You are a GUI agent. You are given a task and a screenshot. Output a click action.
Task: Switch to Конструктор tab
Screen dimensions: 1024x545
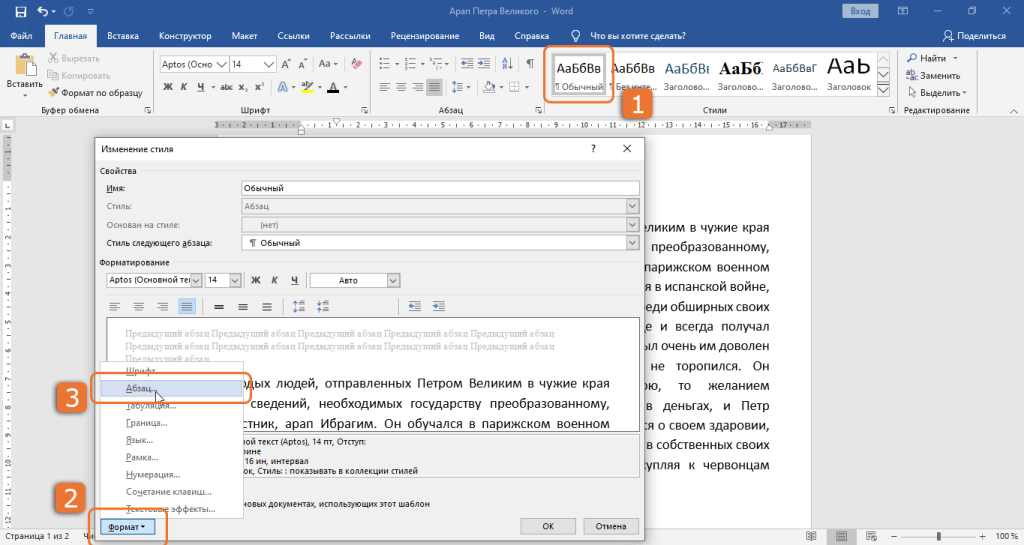(x=185, y=36)
